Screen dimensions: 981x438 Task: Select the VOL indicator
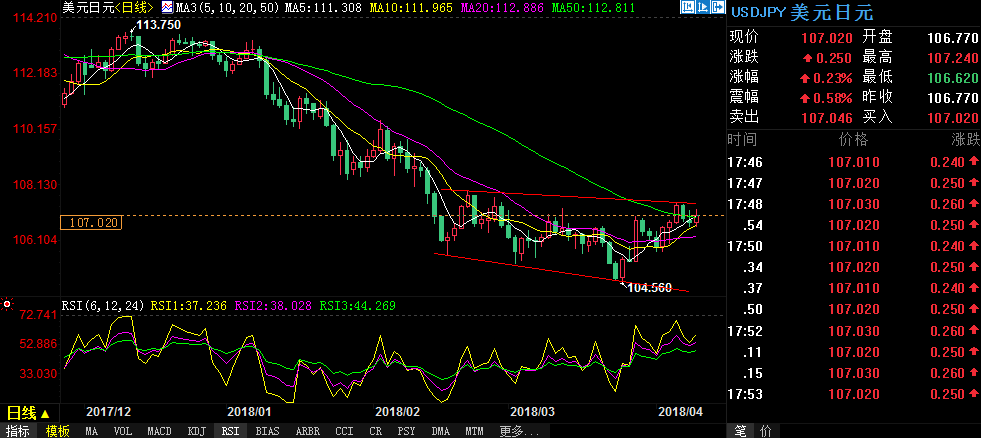pyautogui.click(x=123, y=431)
